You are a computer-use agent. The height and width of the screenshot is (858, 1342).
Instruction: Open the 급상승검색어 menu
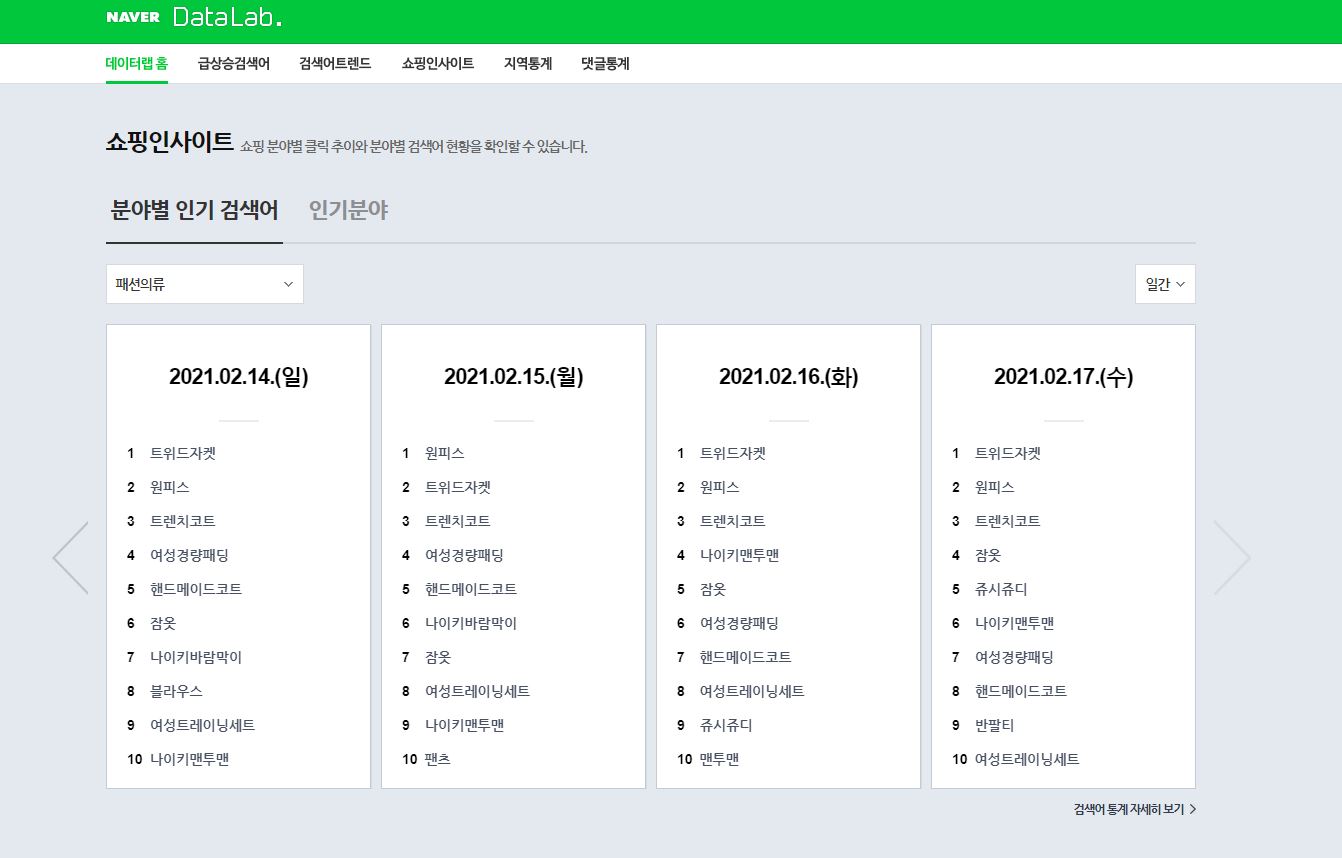click(234, 64)
